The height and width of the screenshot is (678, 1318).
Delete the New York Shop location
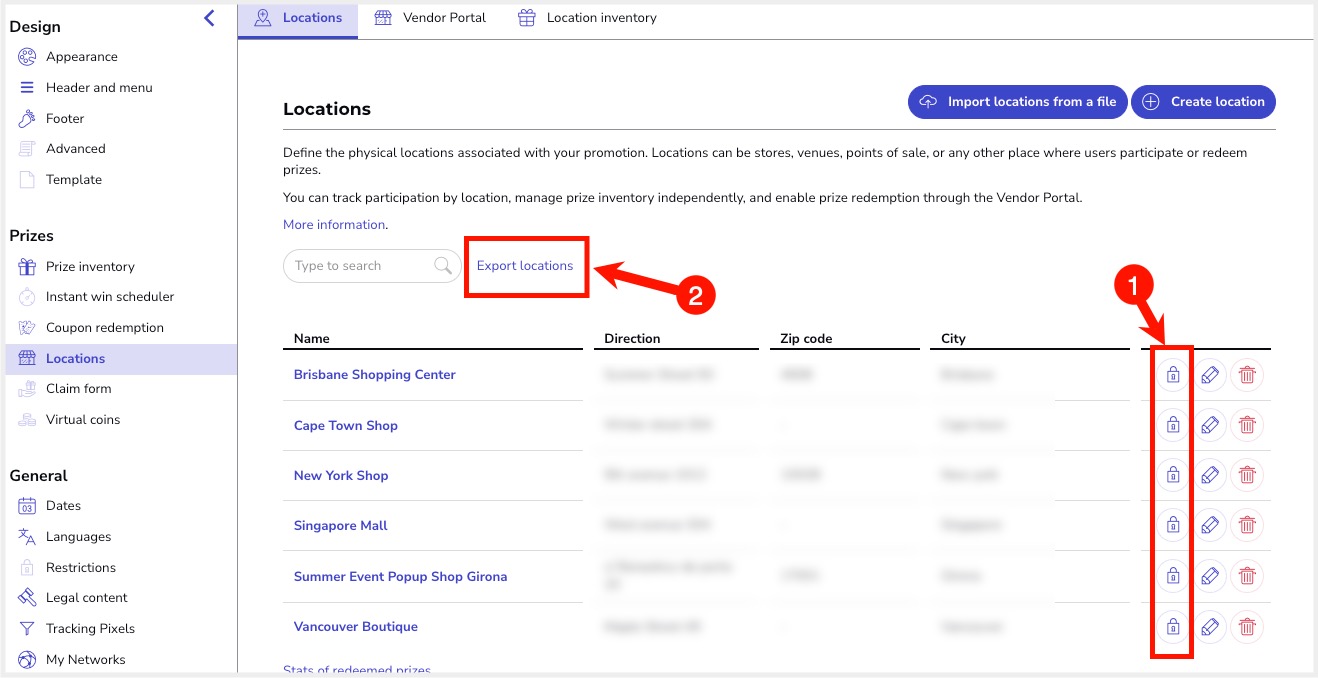[x=1247, y=475]
